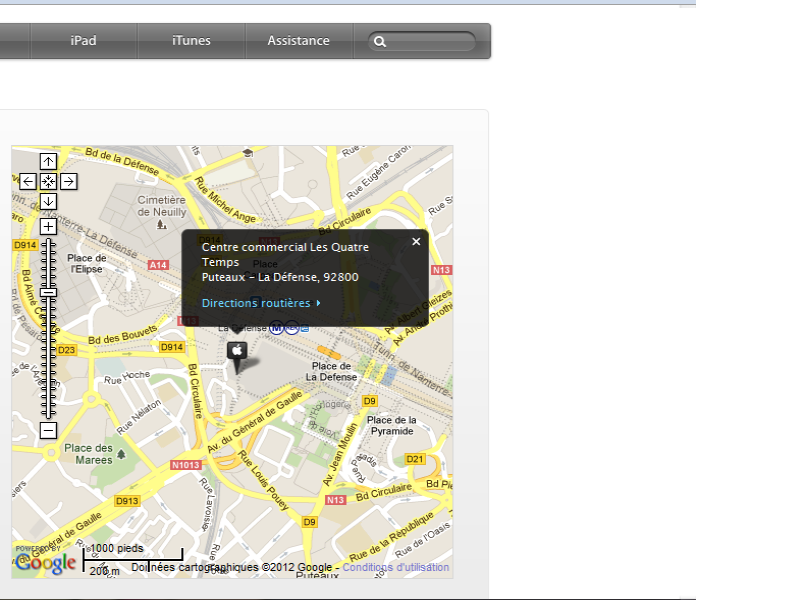
Task: Click Puteaux – La Défense, 92800 address
Action: 280,277
